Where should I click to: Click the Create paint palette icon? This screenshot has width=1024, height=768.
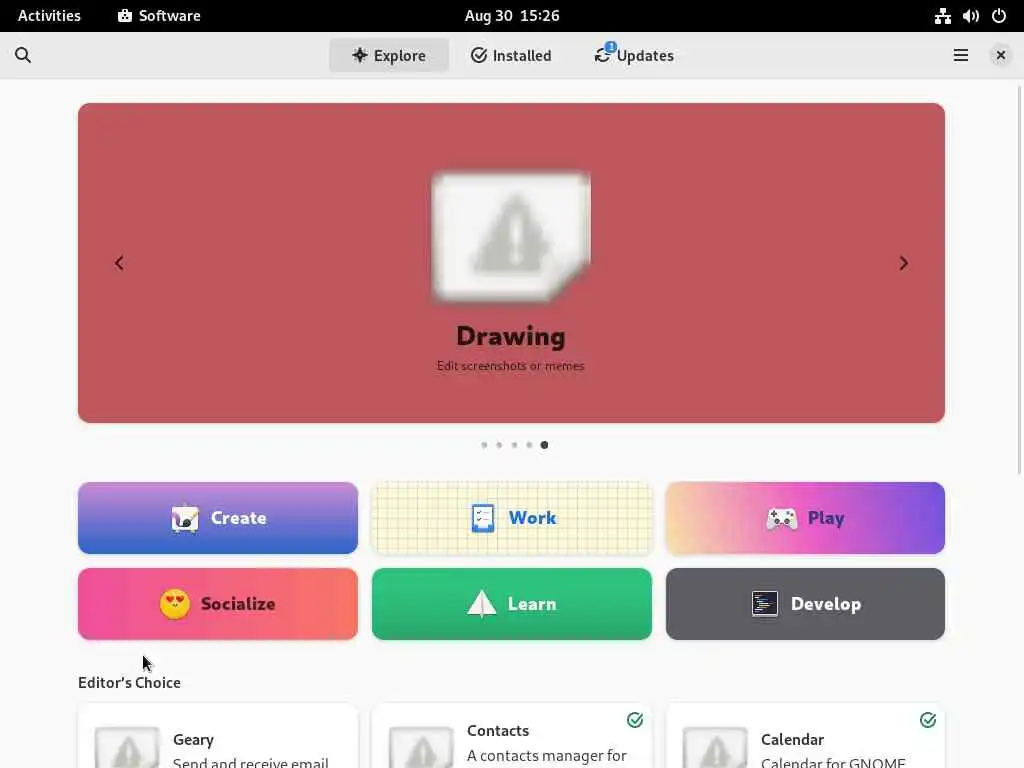pyautogui.click(x=185, y=519)
